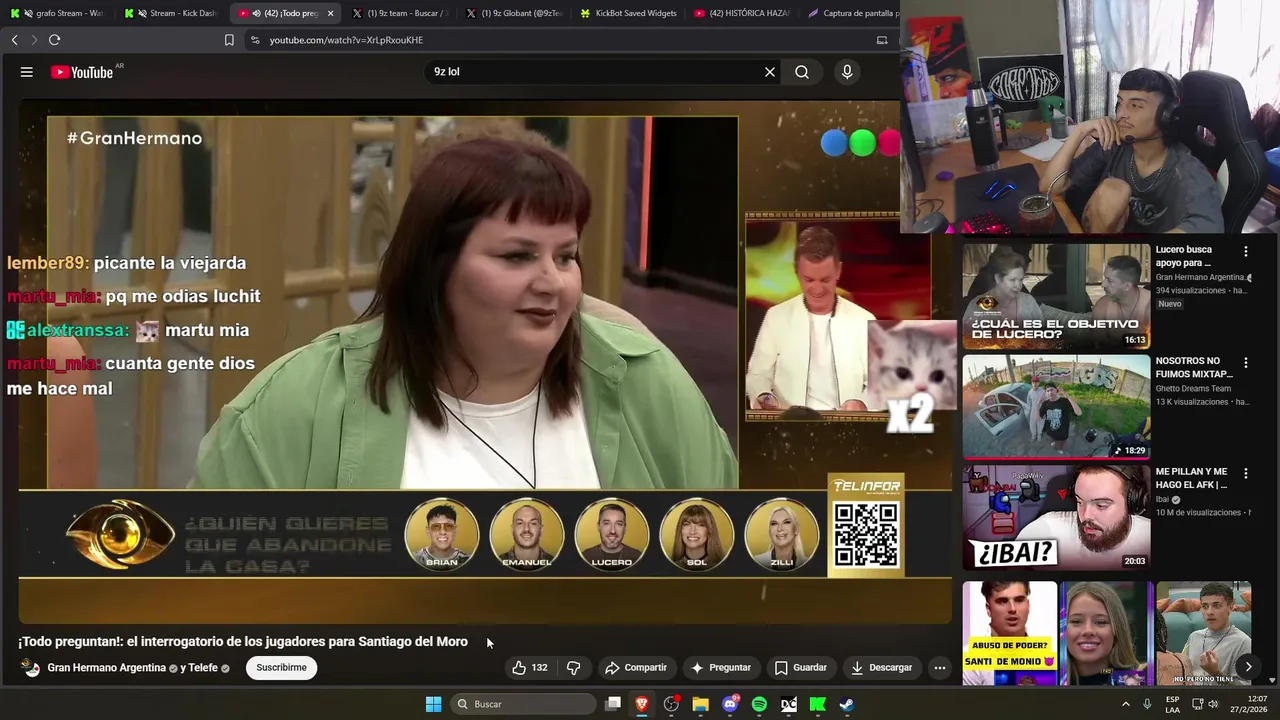Open Kick app from taskbar
Viewport: 1280px width, 720px height.
point(818,704)
